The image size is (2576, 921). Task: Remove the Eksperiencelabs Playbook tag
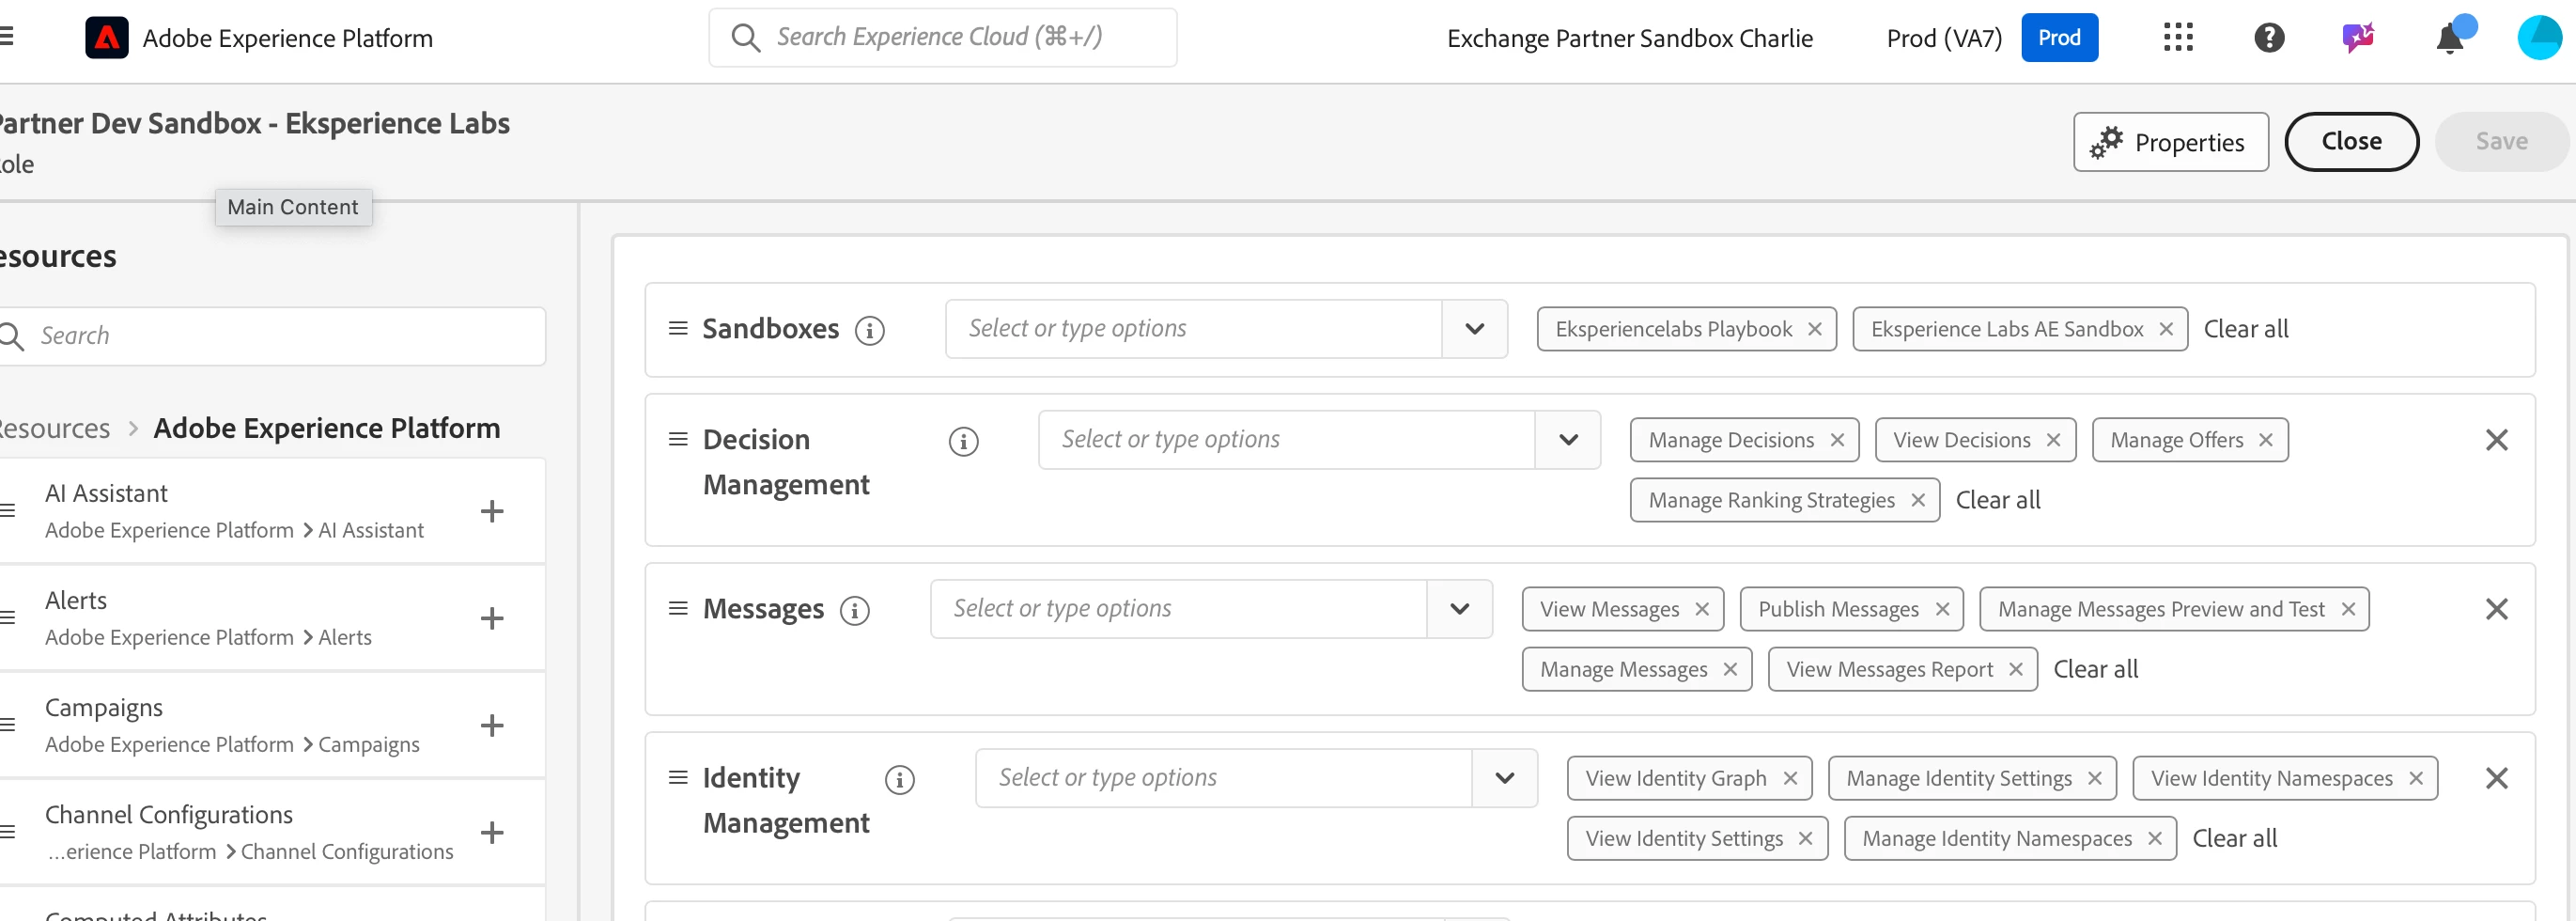(1814, 329)
